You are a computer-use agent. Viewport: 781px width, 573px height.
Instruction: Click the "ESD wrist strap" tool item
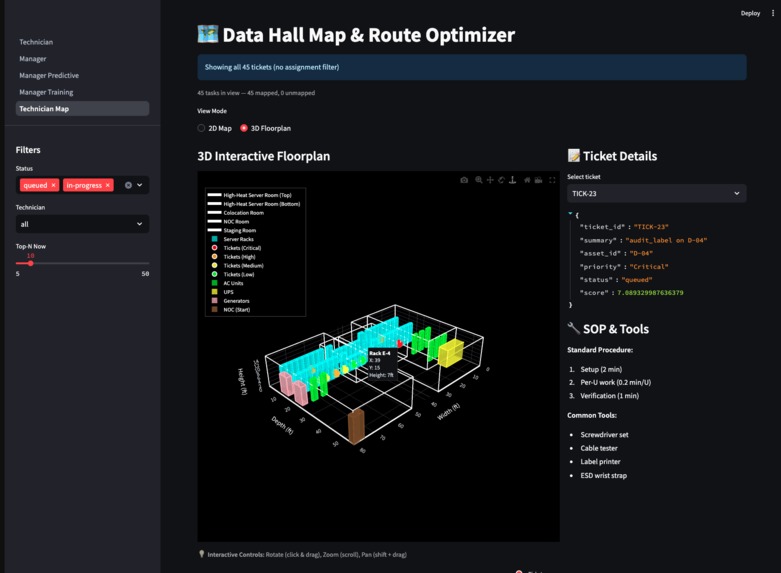(x=604, y=475)
